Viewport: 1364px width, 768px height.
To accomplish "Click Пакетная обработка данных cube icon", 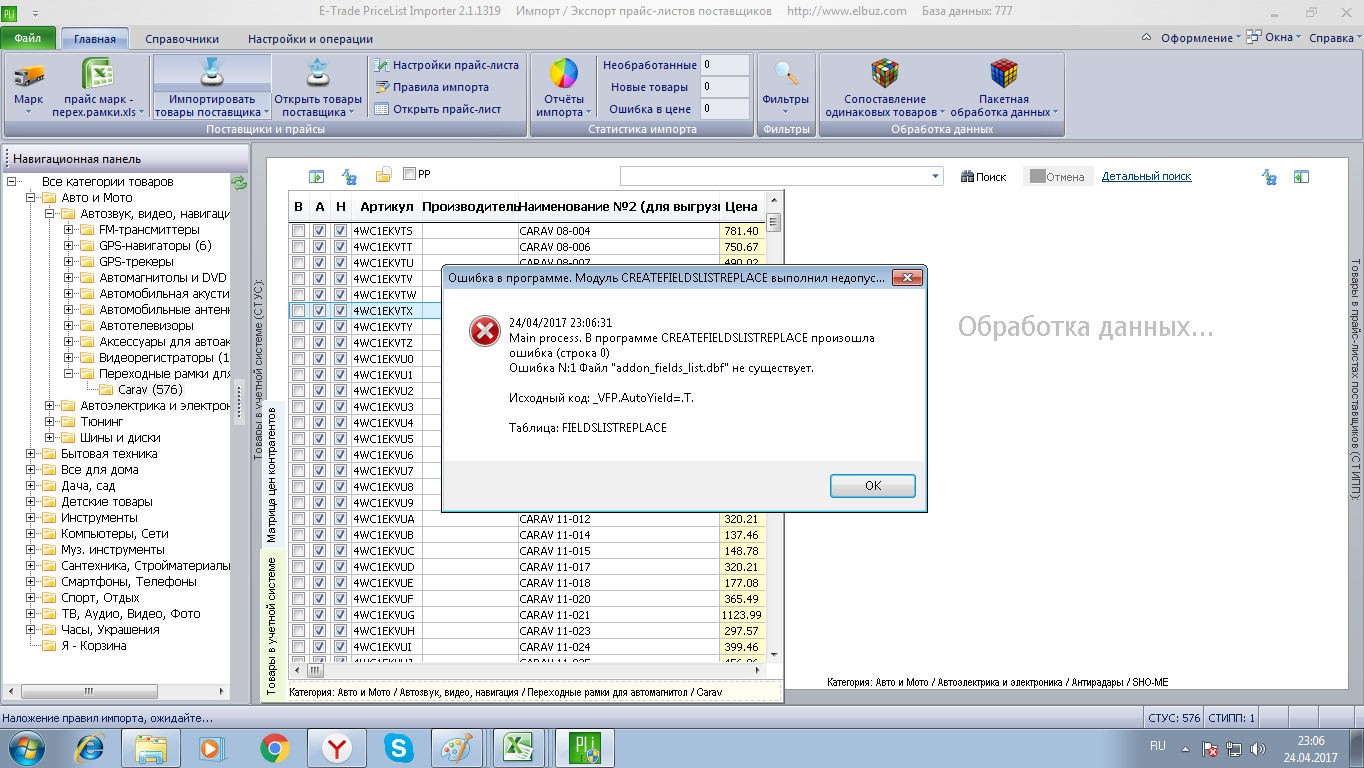I will pyautogui.click(x=1003, y=74).
